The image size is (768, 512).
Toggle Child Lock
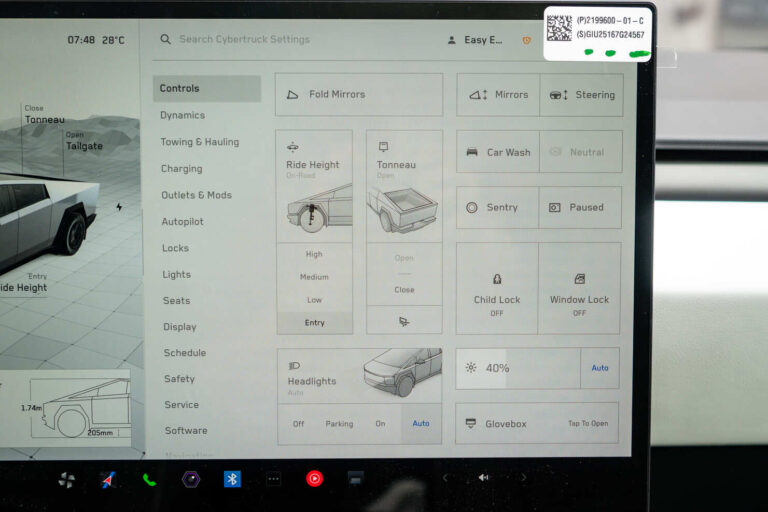[x=497, y=289]
